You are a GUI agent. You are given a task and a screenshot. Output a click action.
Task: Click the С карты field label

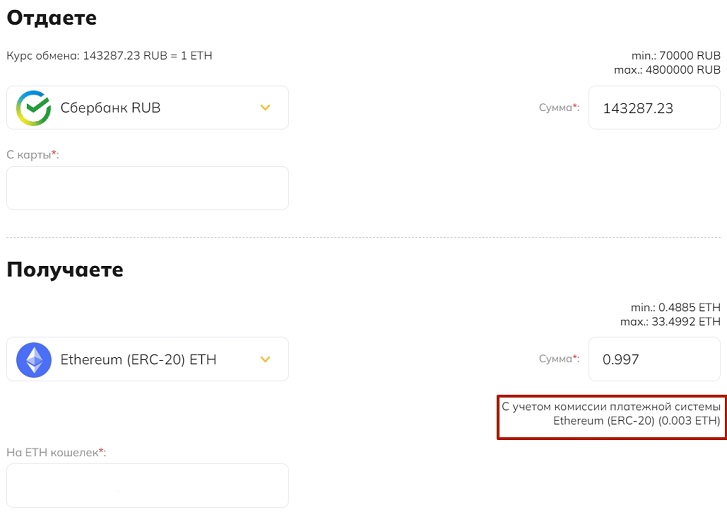point(32,155)
